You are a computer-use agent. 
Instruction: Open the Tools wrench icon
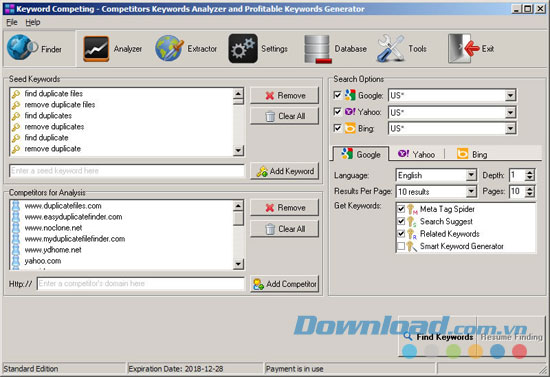390,48
